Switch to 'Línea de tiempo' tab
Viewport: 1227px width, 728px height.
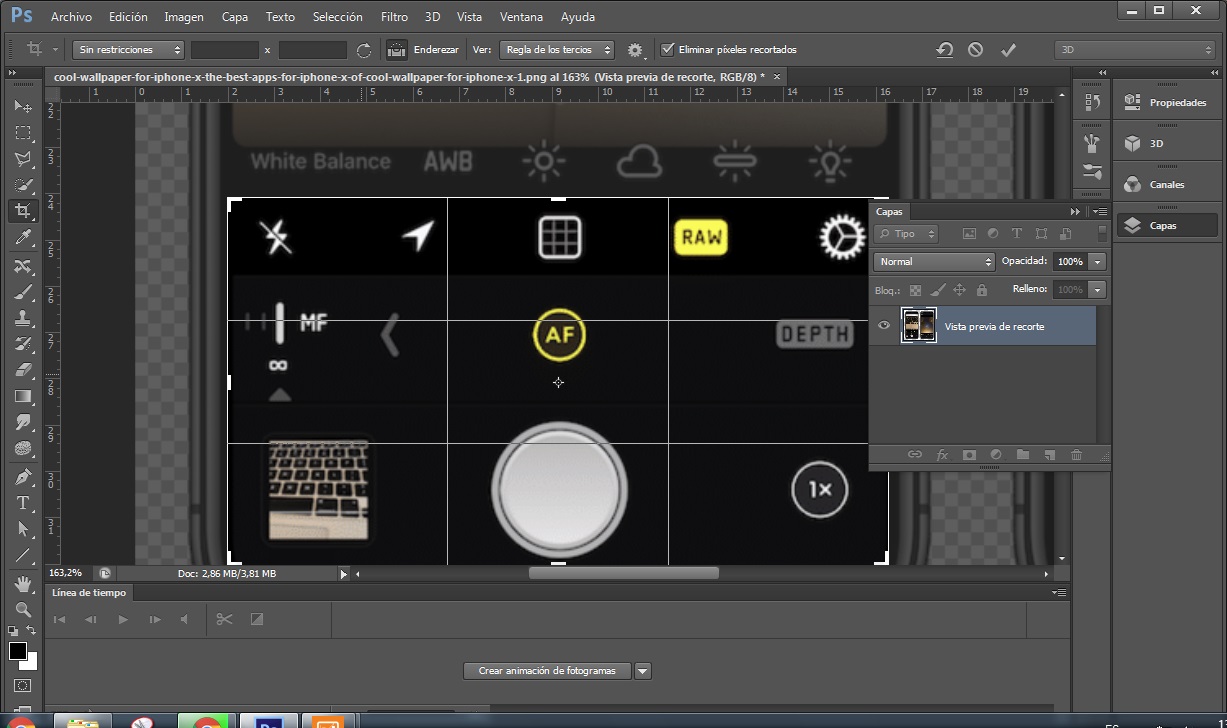(x=90, y=592)
